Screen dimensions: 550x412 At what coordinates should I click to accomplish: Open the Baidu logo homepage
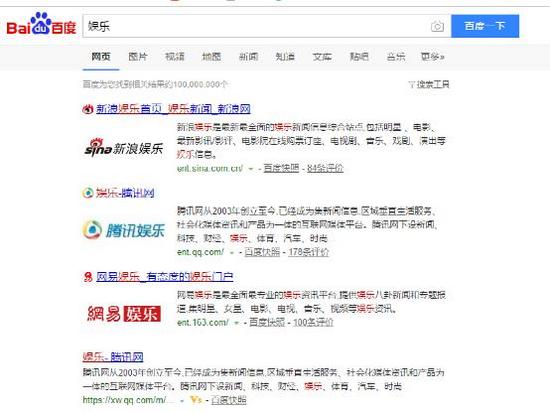pos(41,24)
